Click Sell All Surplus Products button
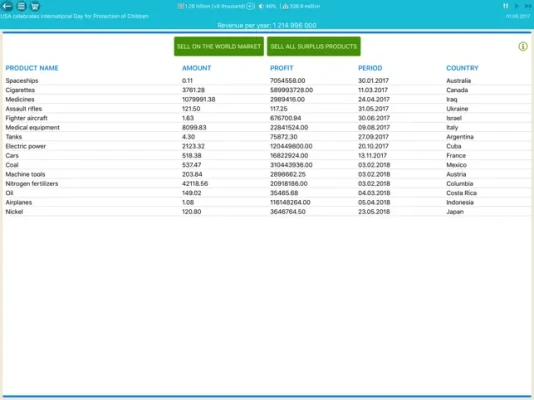Screen dimensions: 534x400 314,46
